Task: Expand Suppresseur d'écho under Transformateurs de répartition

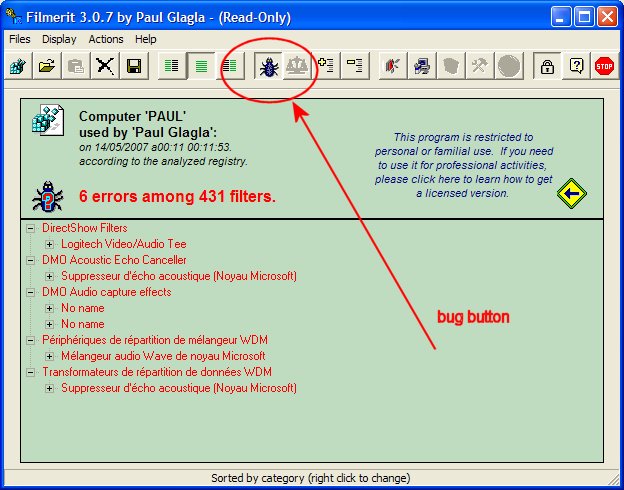Action: pos(49,388)
